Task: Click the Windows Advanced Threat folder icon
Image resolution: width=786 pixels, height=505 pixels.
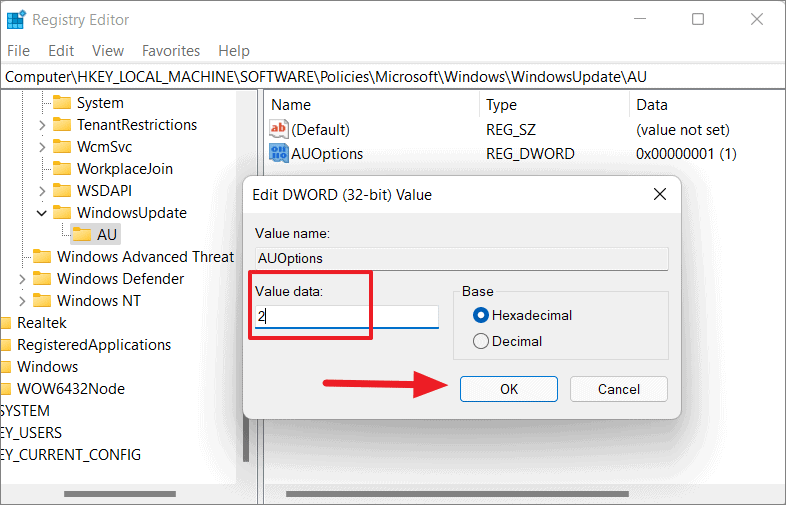Action: tap(42, 256)
